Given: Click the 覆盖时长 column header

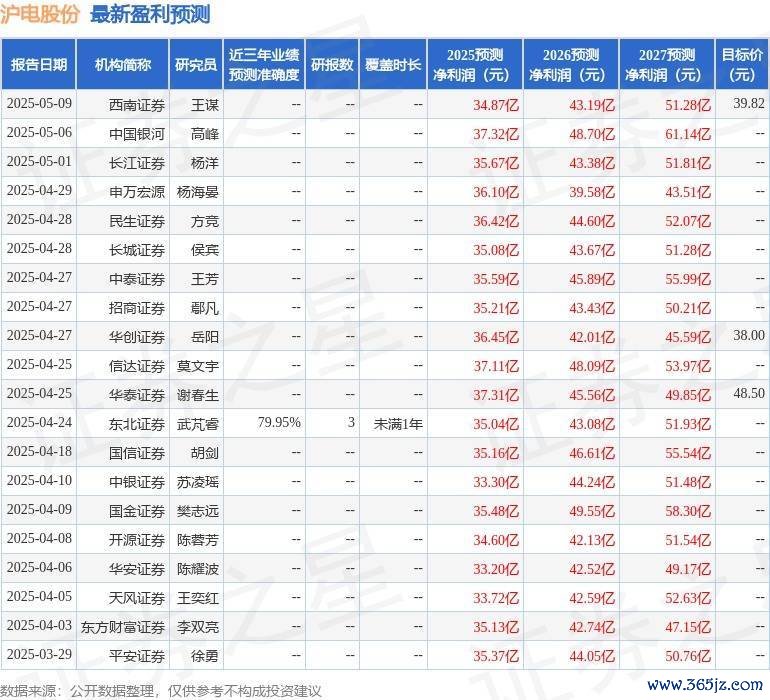Looking at the screenshot, I should pyautogui.click(x=393, y=64).
